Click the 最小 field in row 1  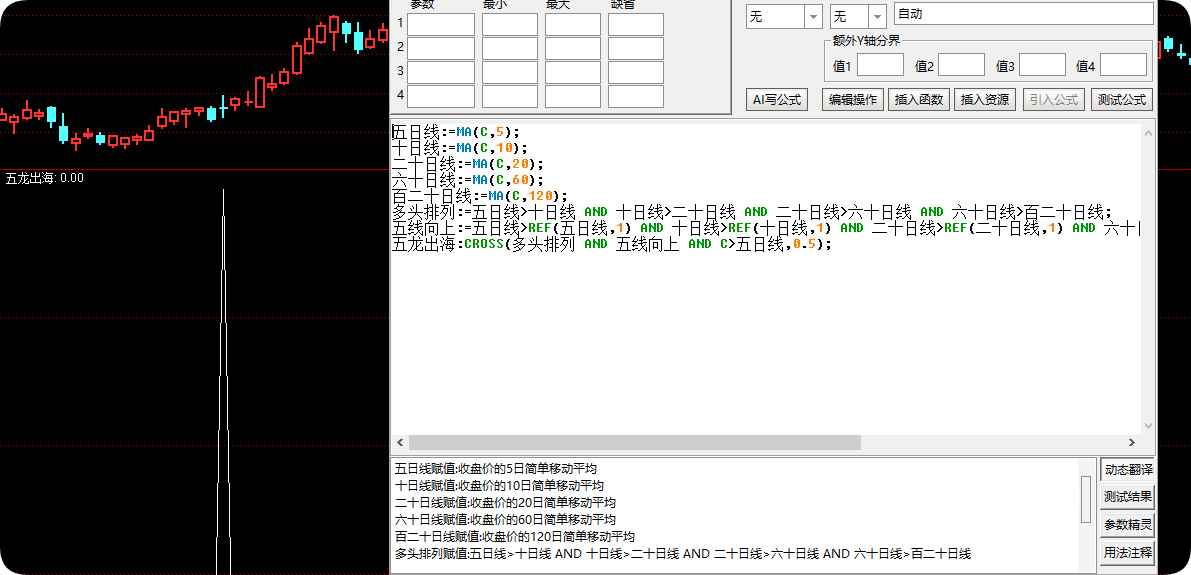(x=510, y=24)
